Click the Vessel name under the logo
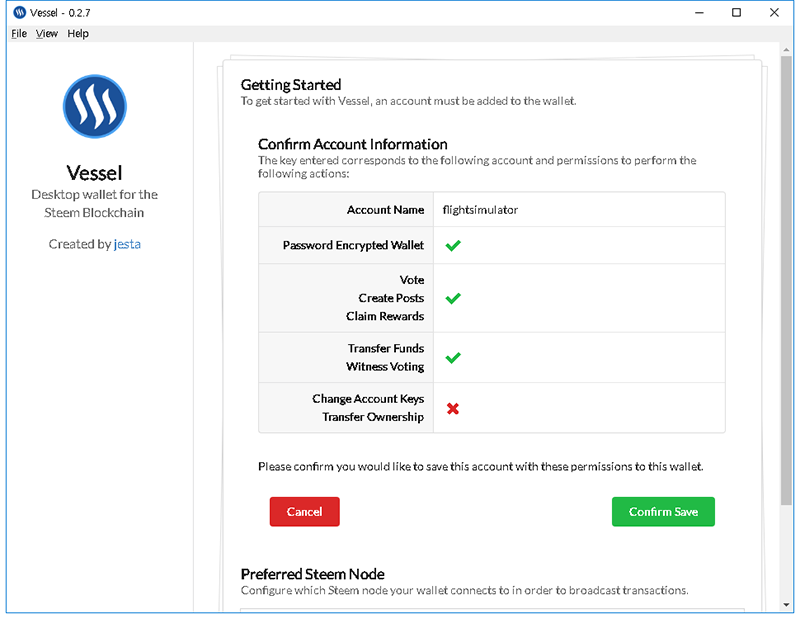The height and width of the screenshot is (619, 800). (x=94, y=173)
